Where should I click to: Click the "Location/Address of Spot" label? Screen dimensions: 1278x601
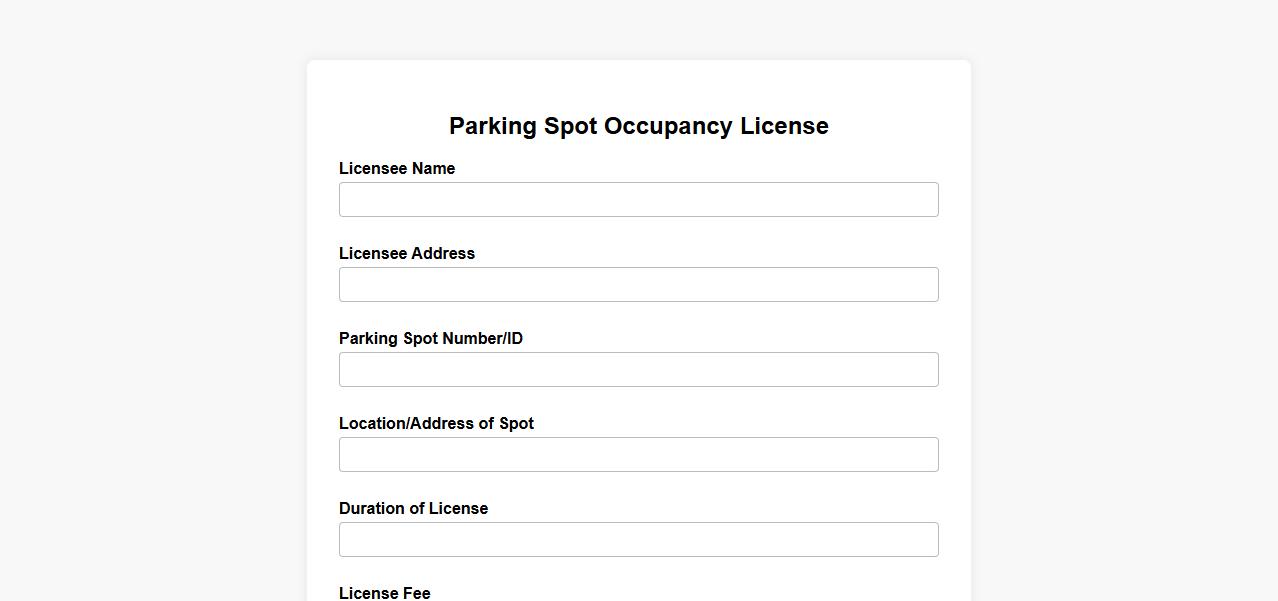(x=436, y=424)
